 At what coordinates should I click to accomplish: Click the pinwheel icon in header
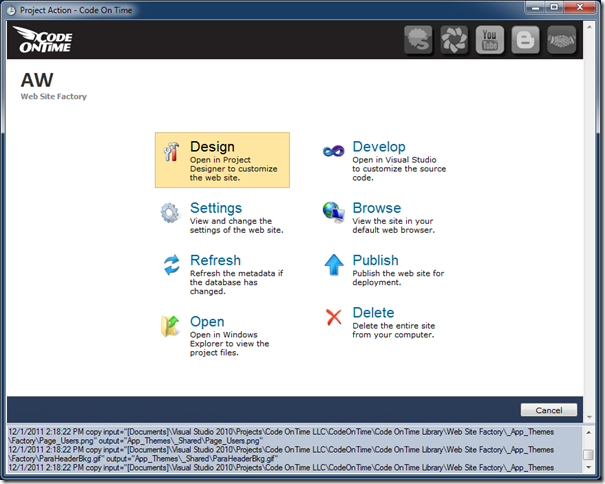pyautogui.click(x=454, y=40)
